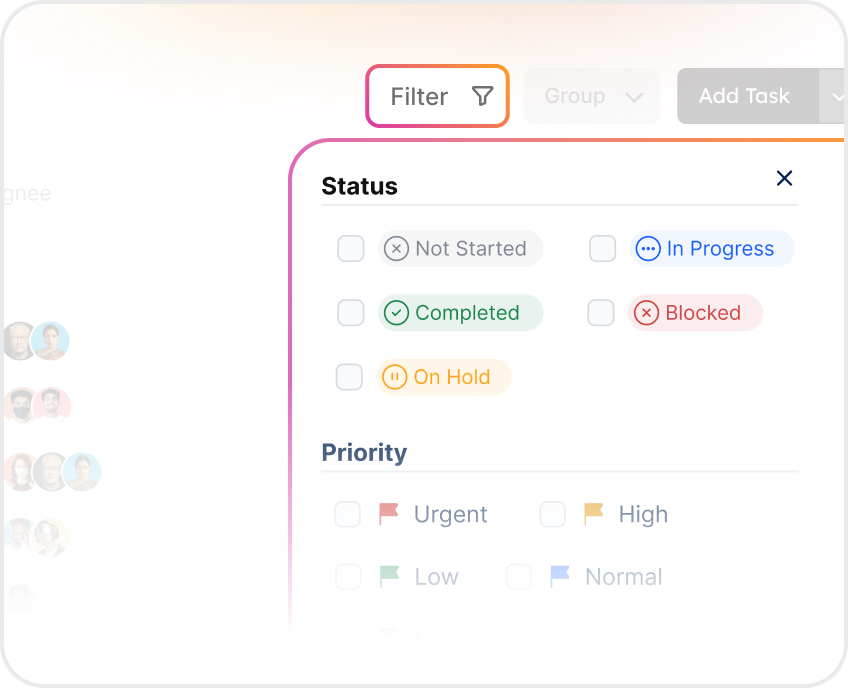Click the yellow High priority flag
Viewport: 848px width, 688px height.
pyautogui.click(x=594, y=514)
